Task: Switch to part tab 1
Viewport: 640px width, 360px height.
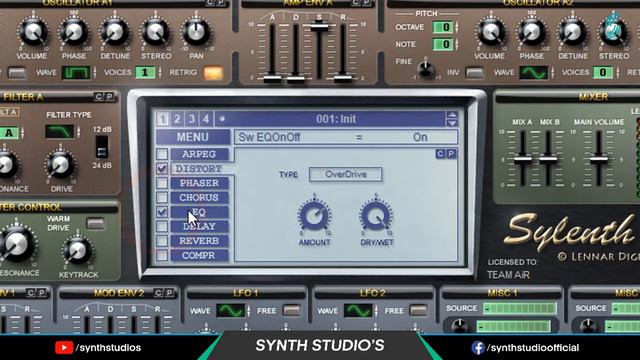Action: (x=162, y=119)
